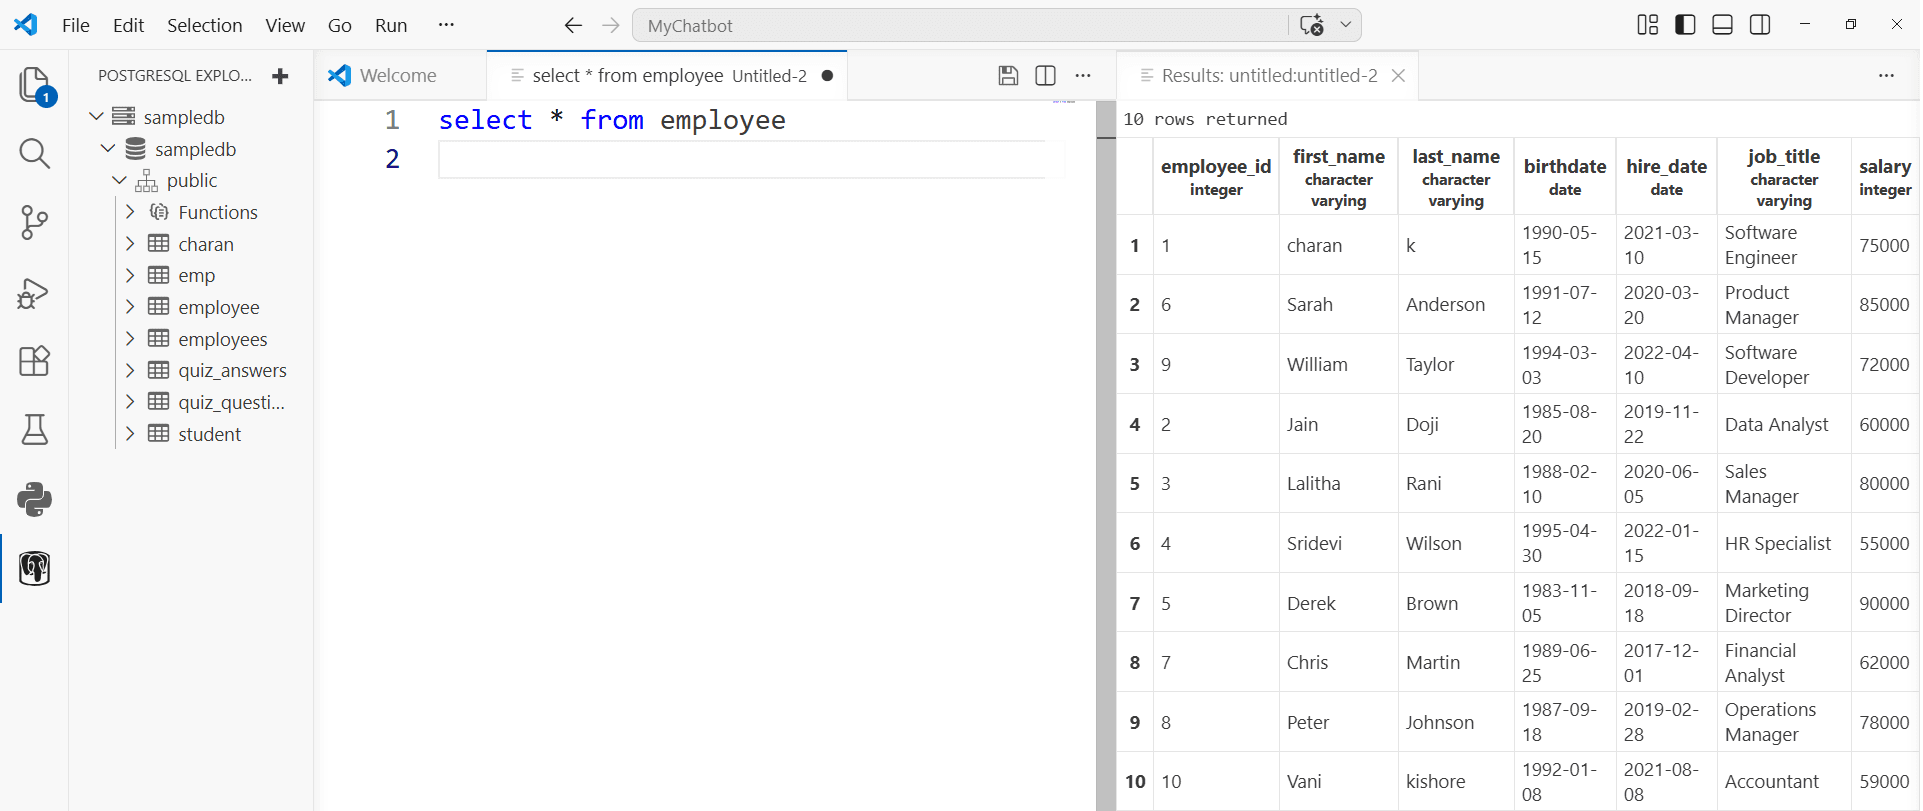This screenshot has height=811, width=1923.
Task: Open Source Control view
Action: pyautogui.click(x=34, y=222)
